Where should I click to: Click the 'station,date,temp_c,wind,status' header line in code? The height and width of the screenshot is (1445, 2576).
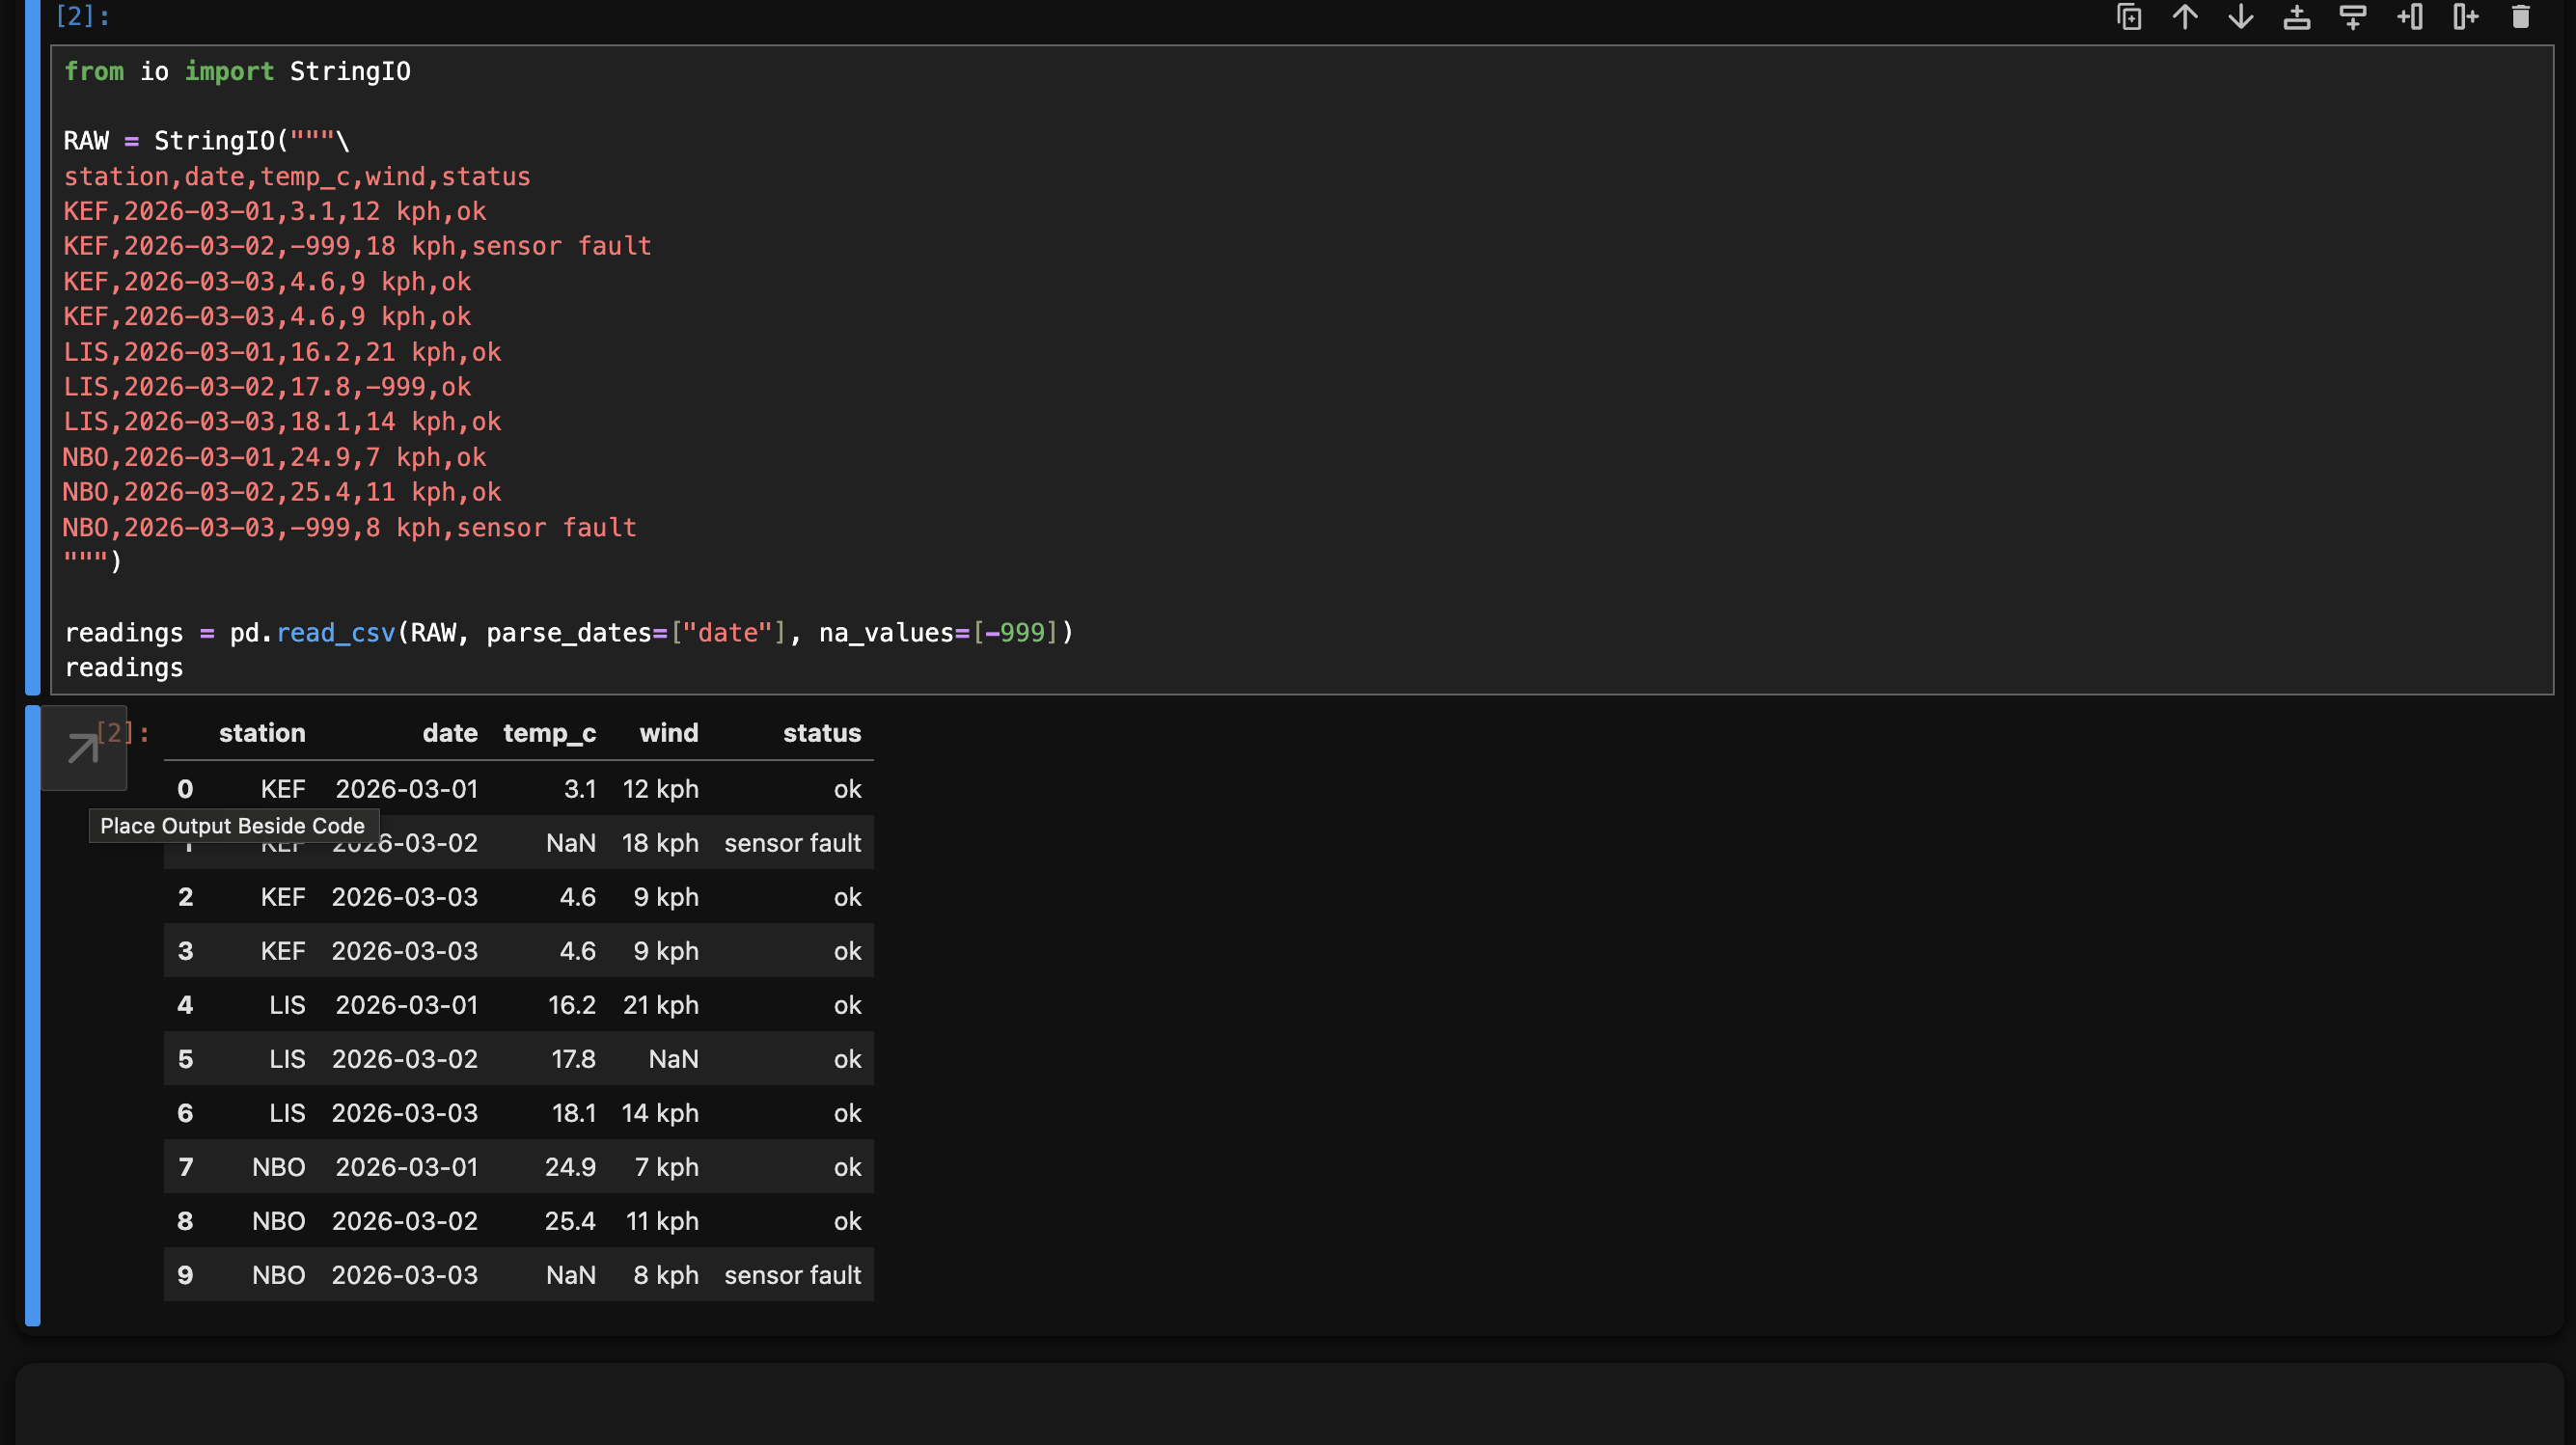tap(297, 177)
